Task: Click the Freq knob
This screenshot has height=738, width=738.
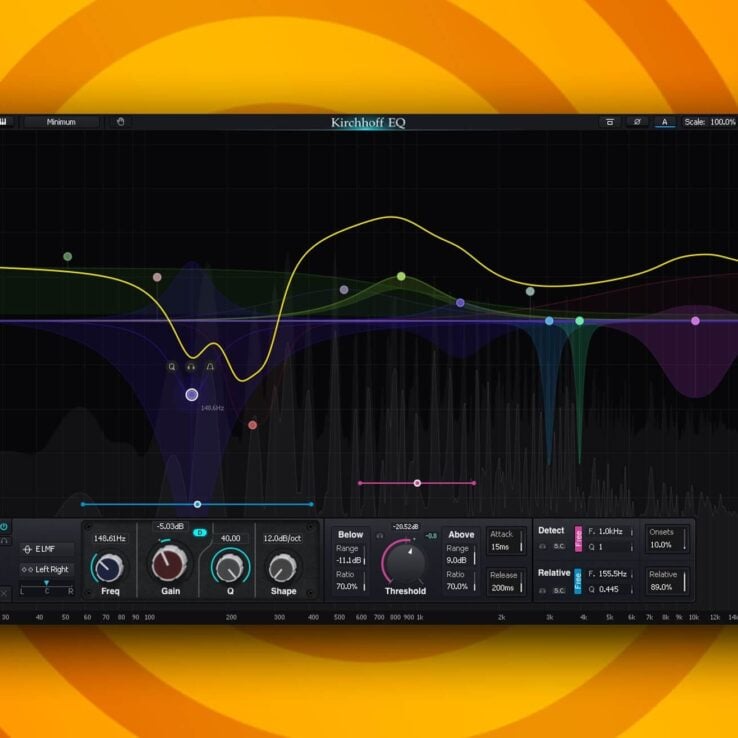Action: 109,567
